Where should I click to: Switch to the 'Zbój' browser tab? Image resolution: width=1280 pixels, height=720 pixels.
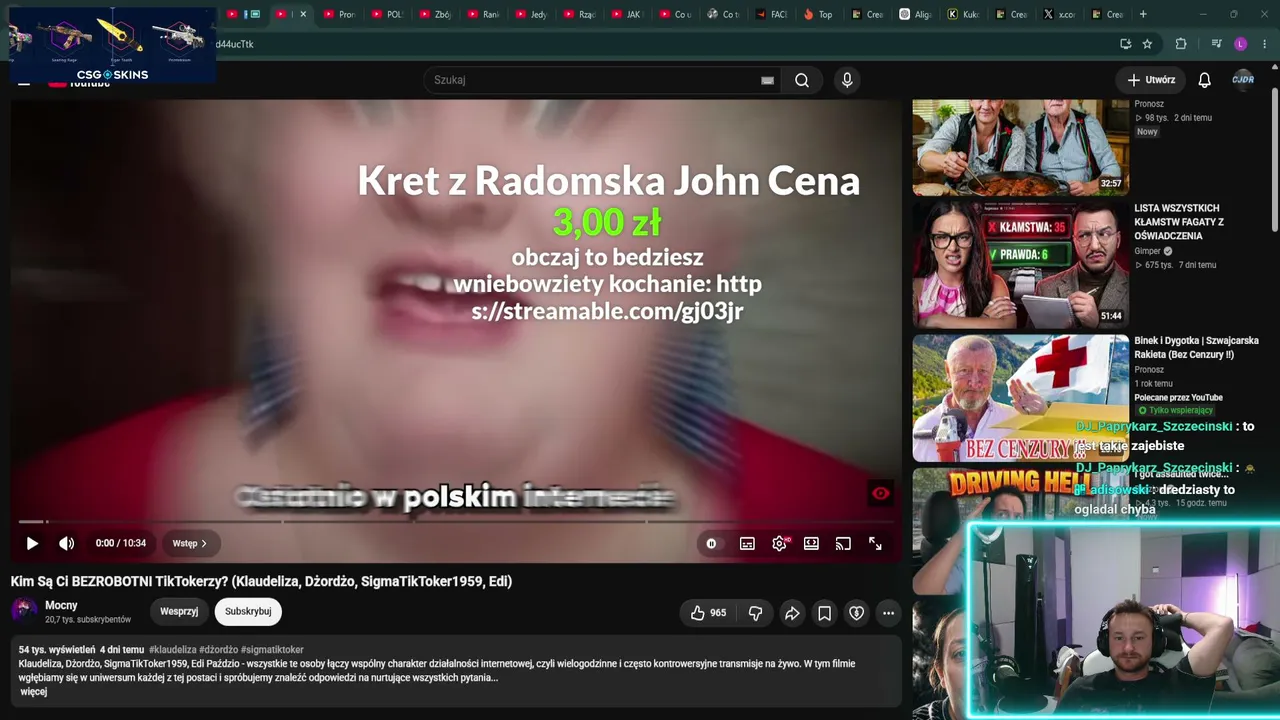[x=435, y=14]
